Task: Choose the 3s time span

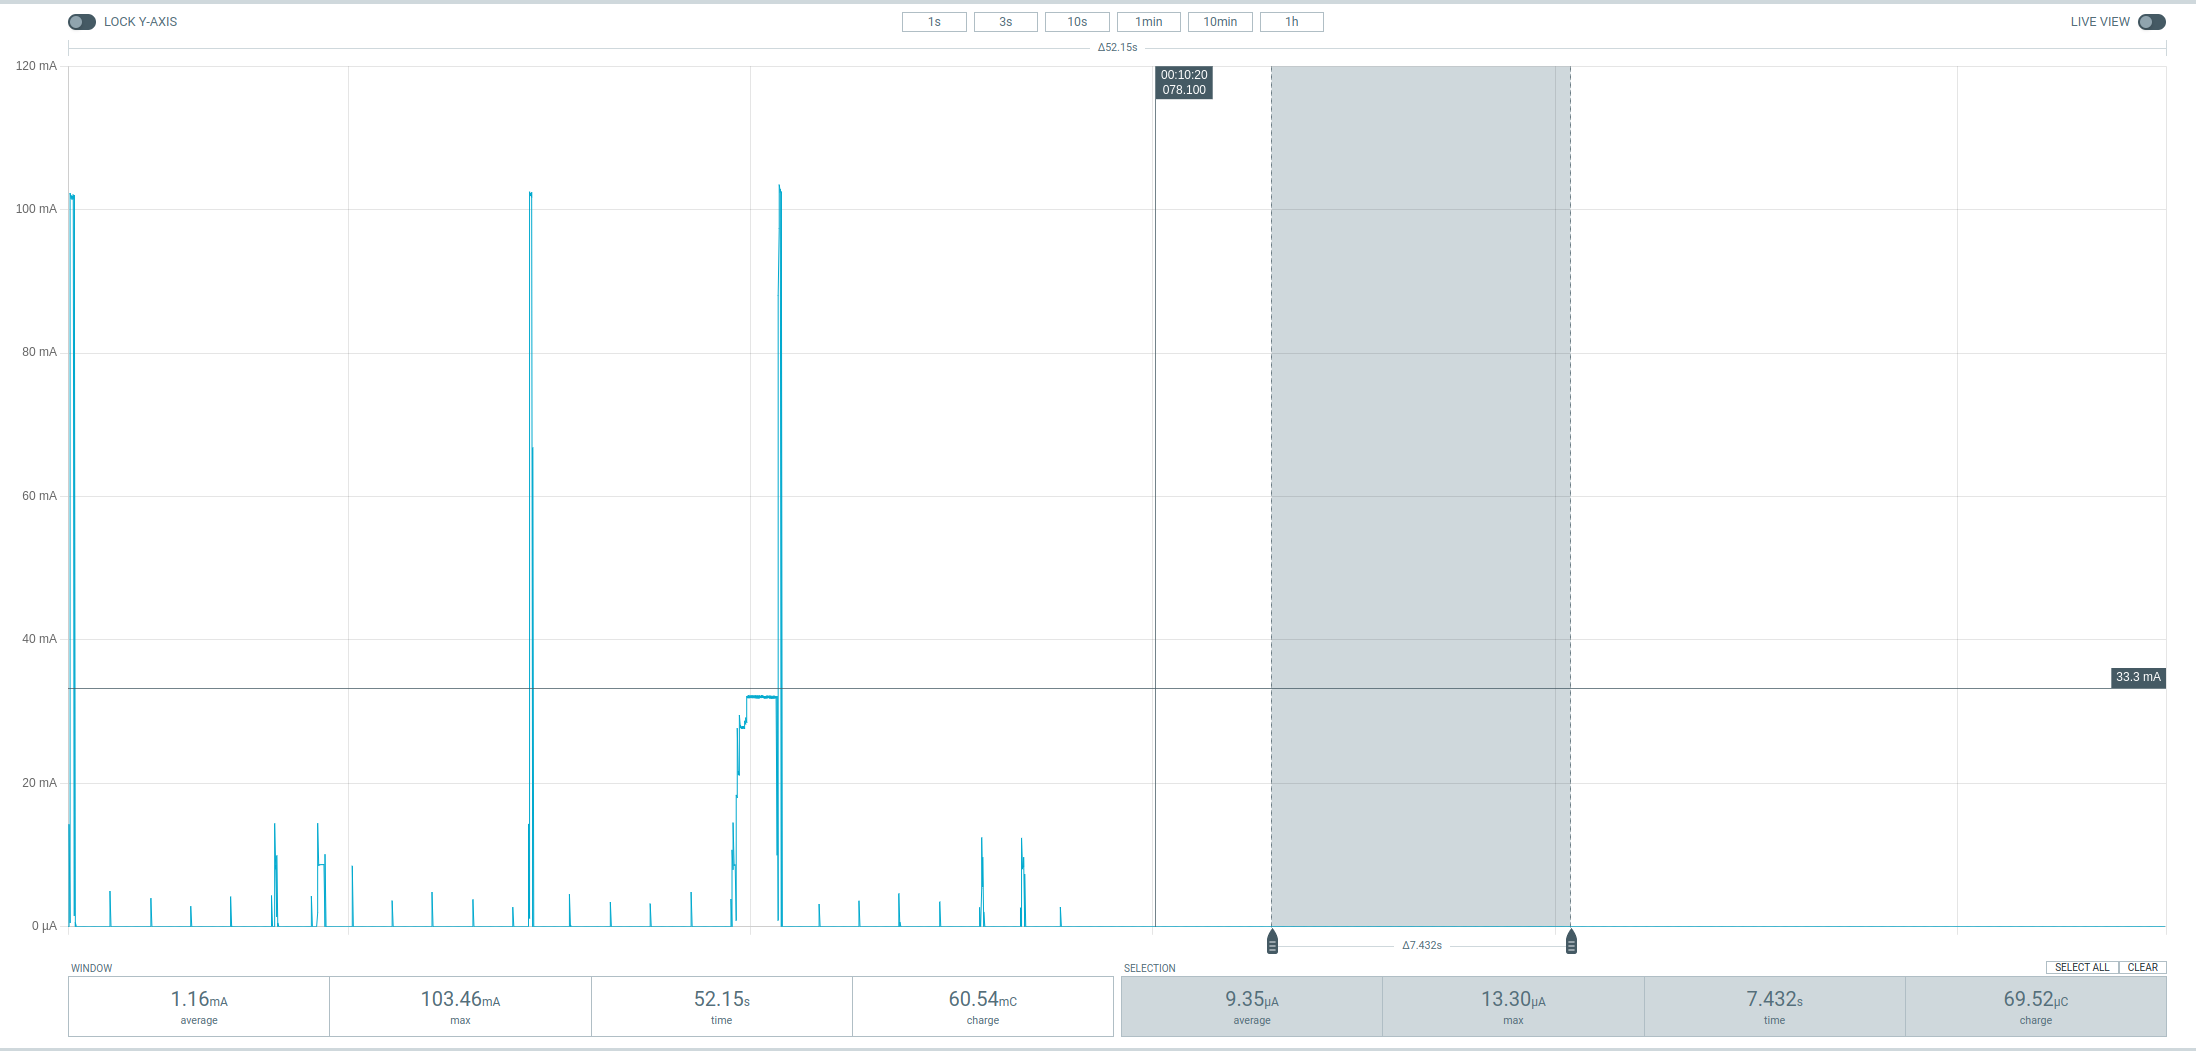Action: tap(1005, 22)
